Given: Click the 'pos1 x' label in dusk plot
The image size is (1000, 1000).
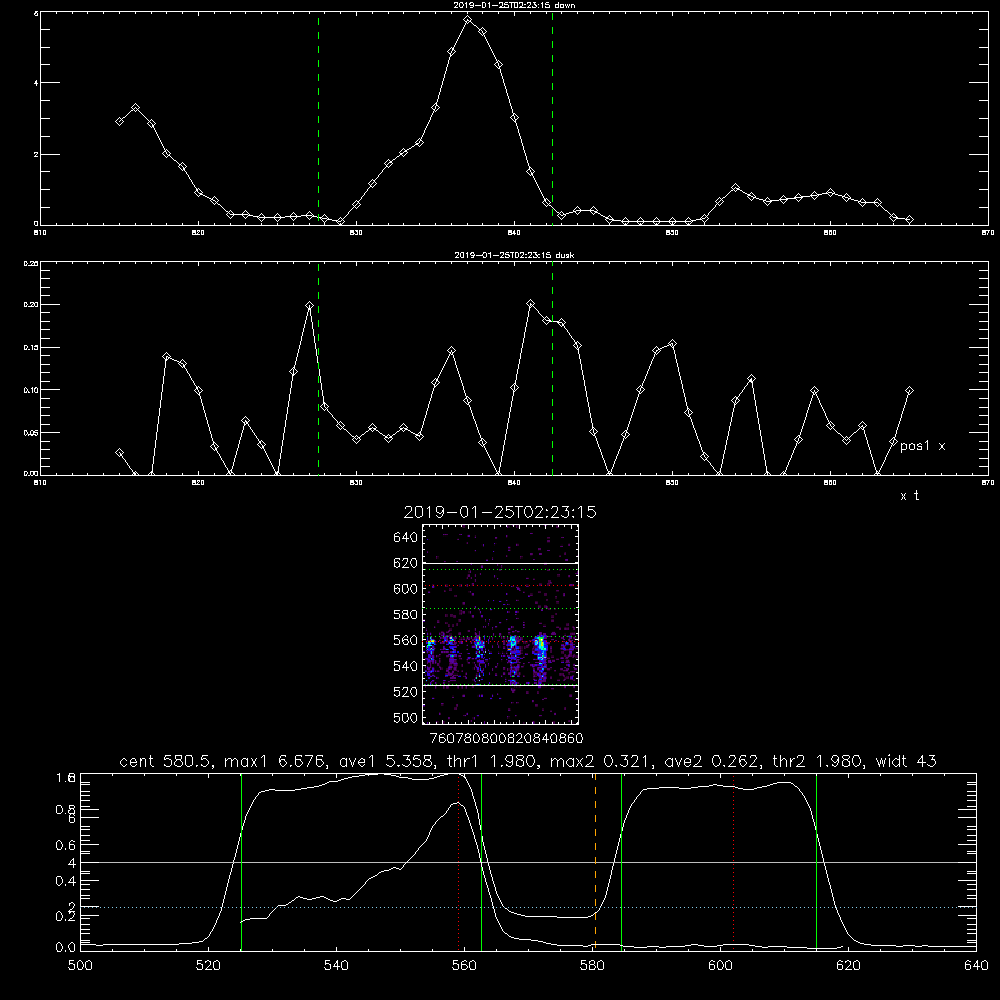Looking at the screenshot, I should 922,446.
